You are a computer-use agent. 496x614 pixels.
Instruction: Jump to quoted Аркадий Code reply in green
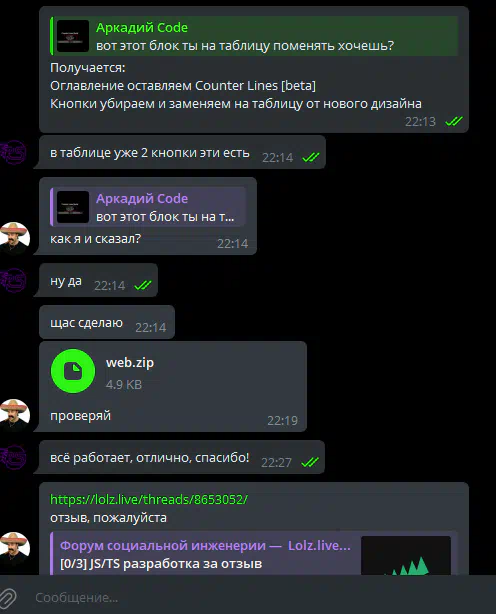tap(254, 36)
